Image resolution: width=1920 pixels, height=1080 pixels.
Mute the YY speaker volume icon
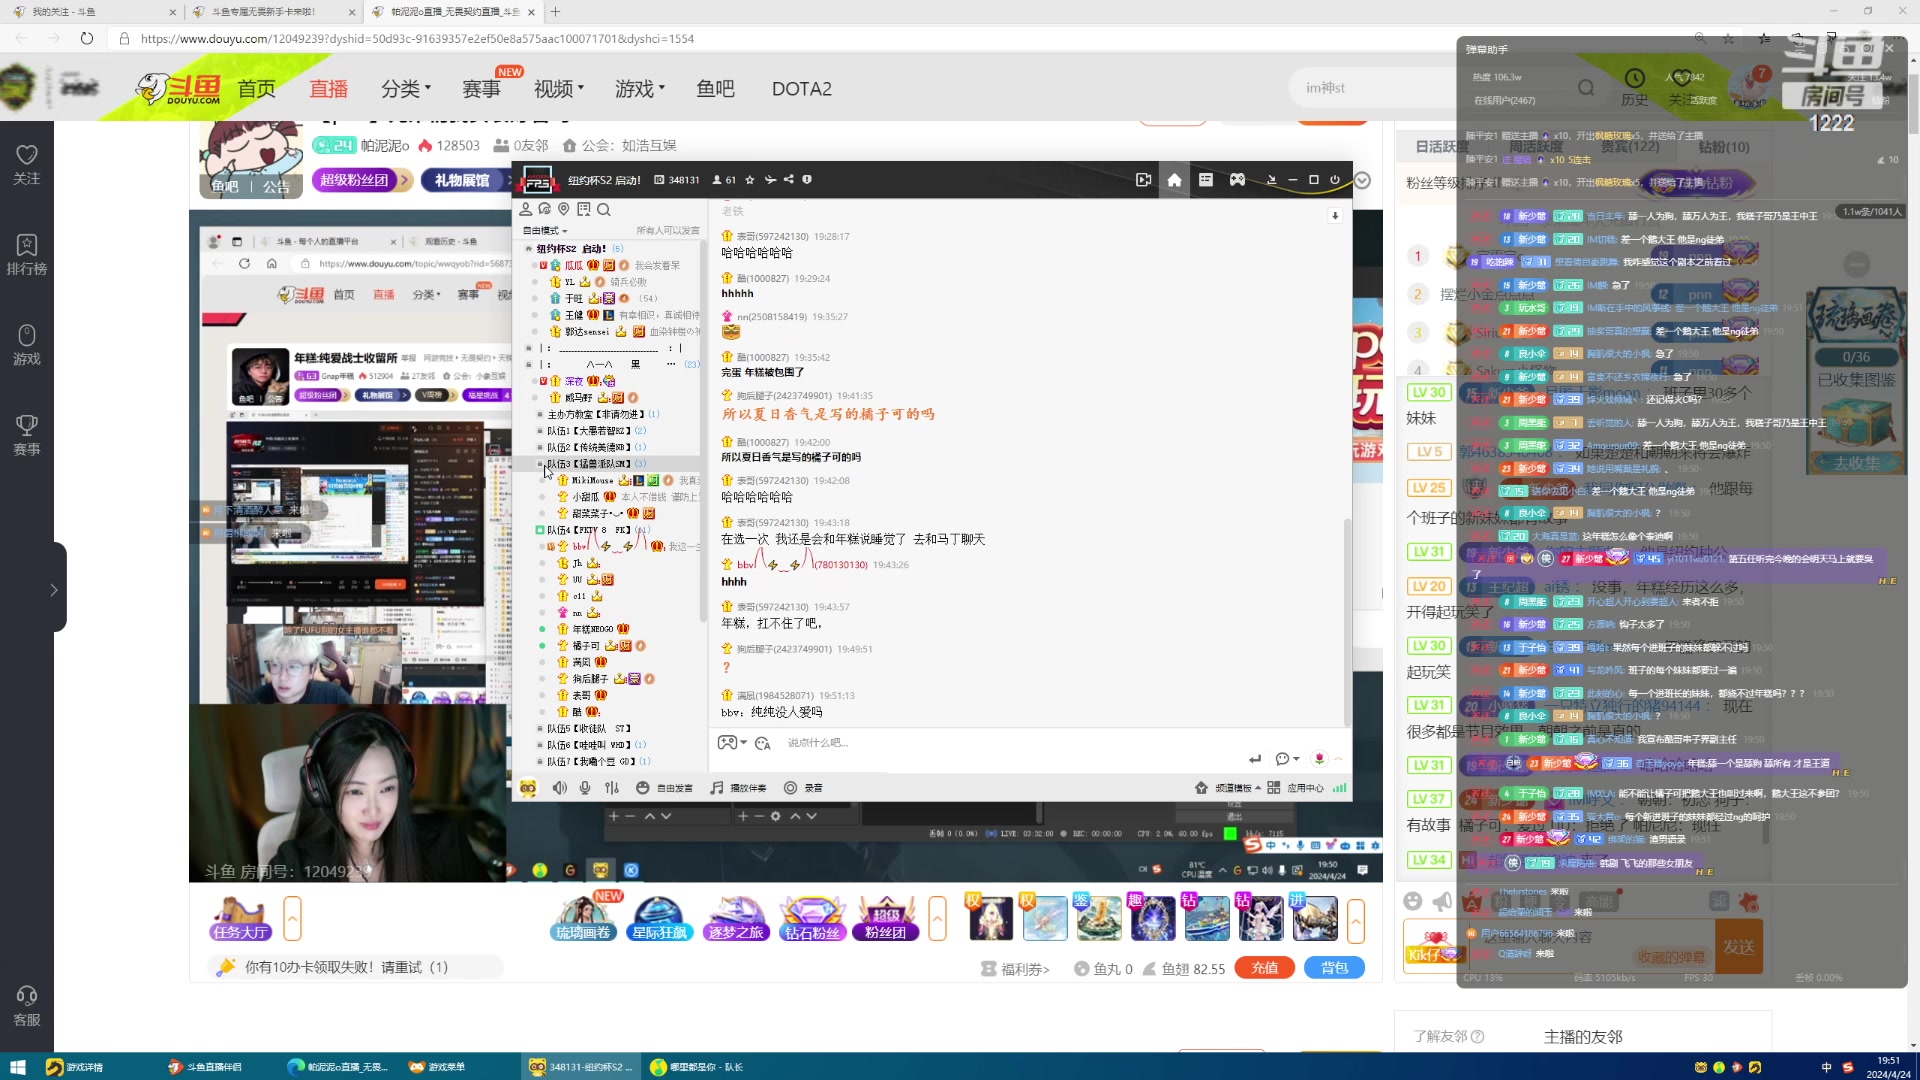point(560,788)
